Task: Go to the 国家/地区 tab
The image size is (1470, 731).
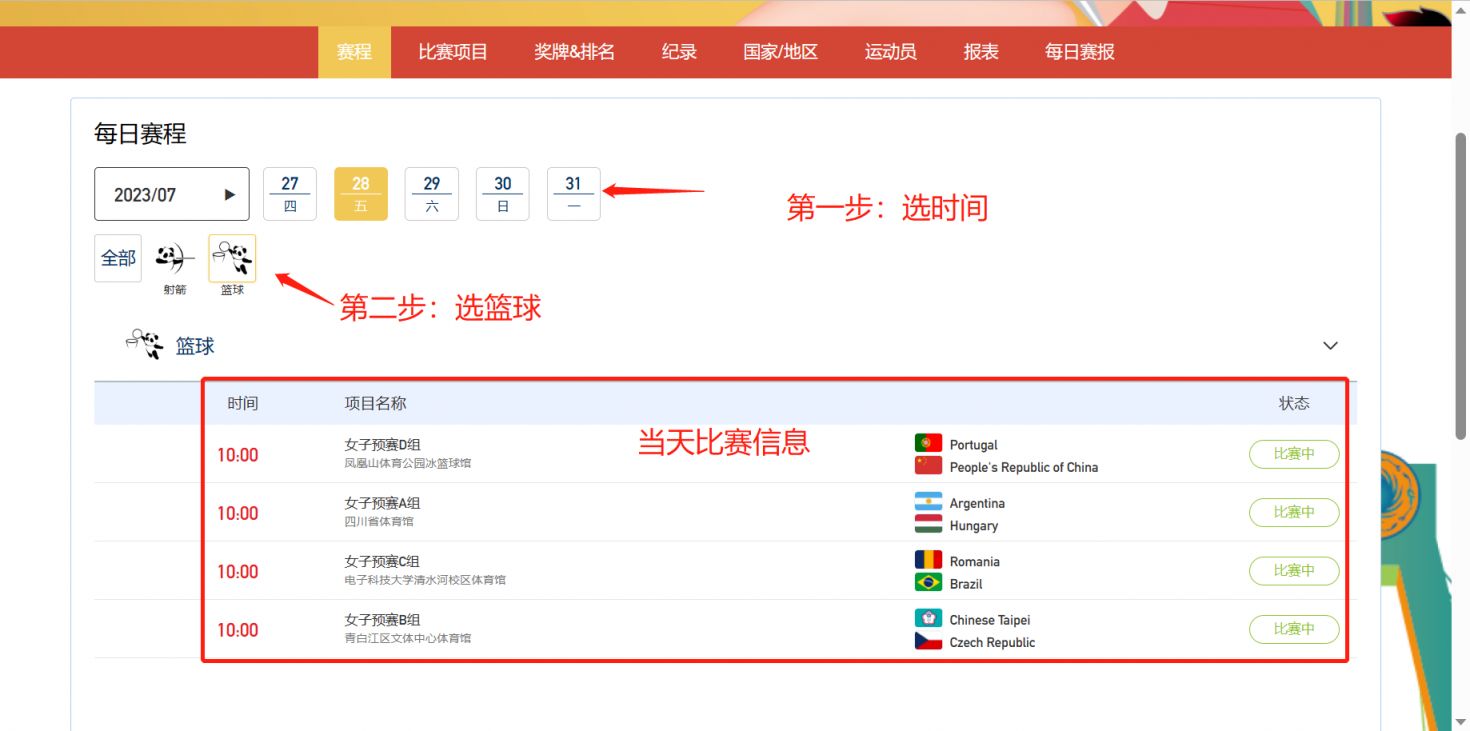Action: tap(780, 52)
